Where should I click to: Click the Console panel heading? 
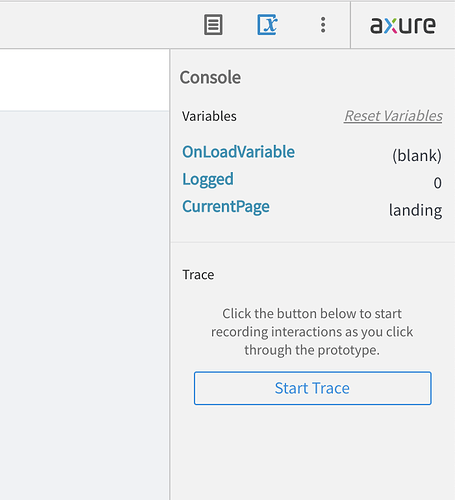[x=210, y=77]
